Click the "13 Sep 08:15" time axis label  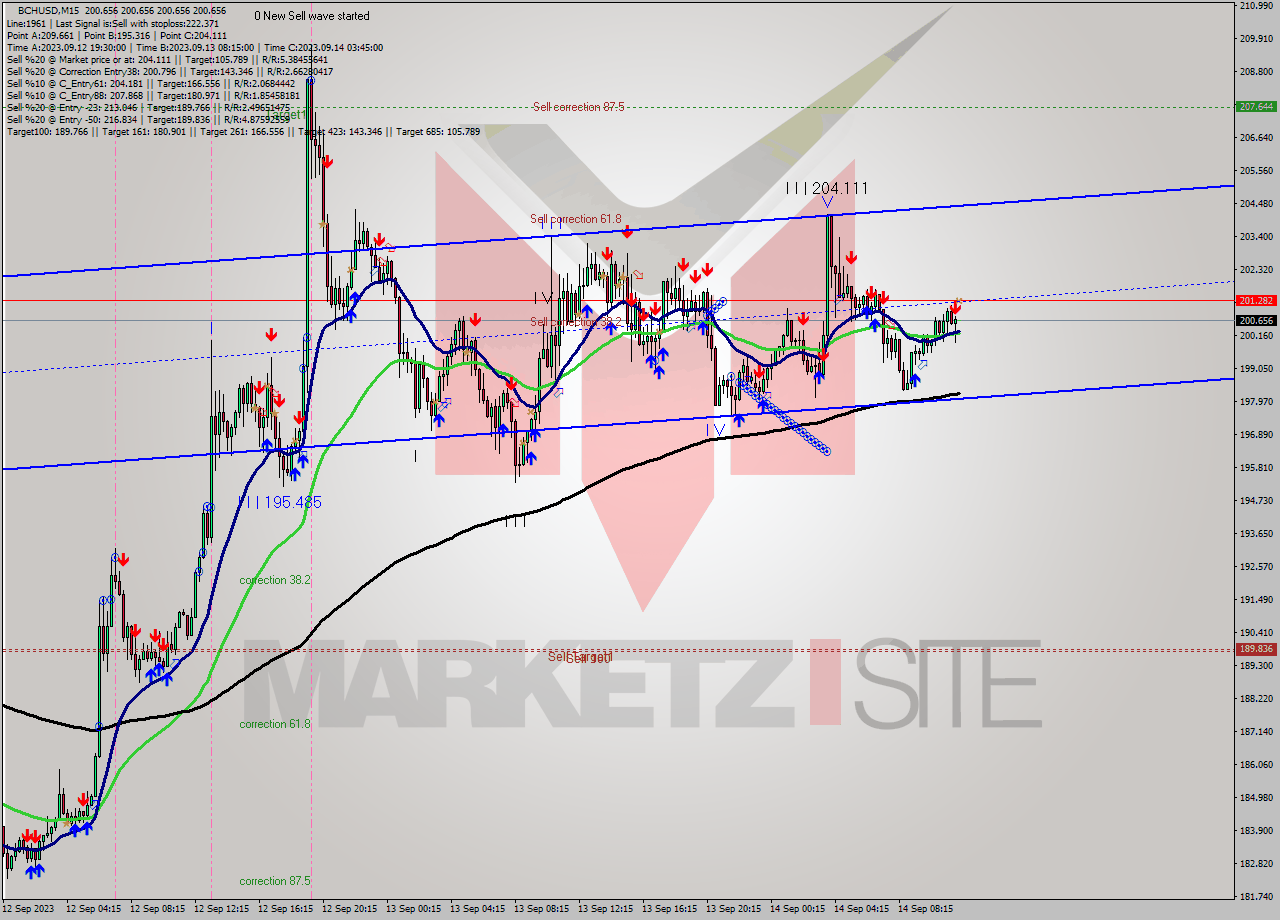541,909
